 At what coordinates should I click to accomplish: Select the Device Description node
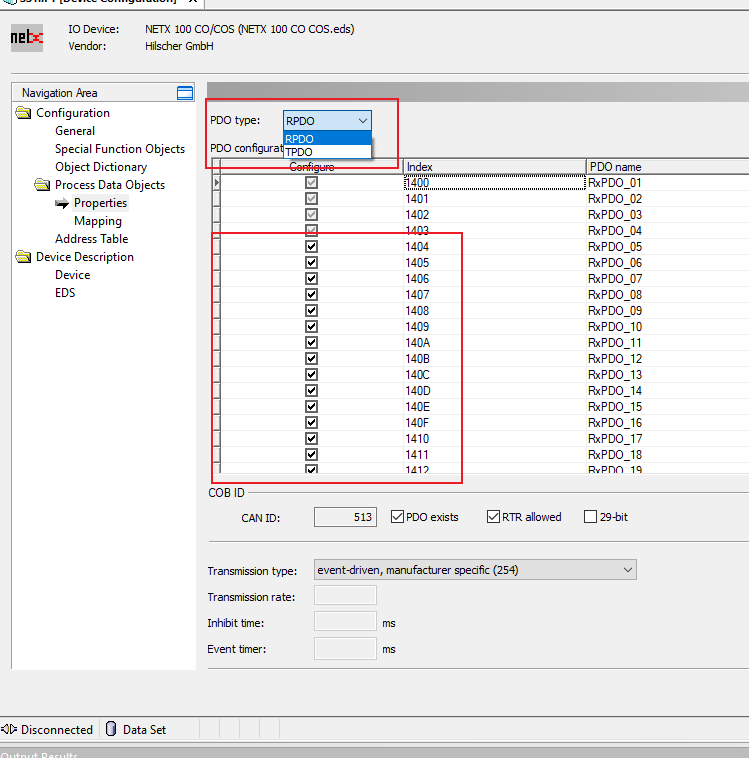click(85, 257)
